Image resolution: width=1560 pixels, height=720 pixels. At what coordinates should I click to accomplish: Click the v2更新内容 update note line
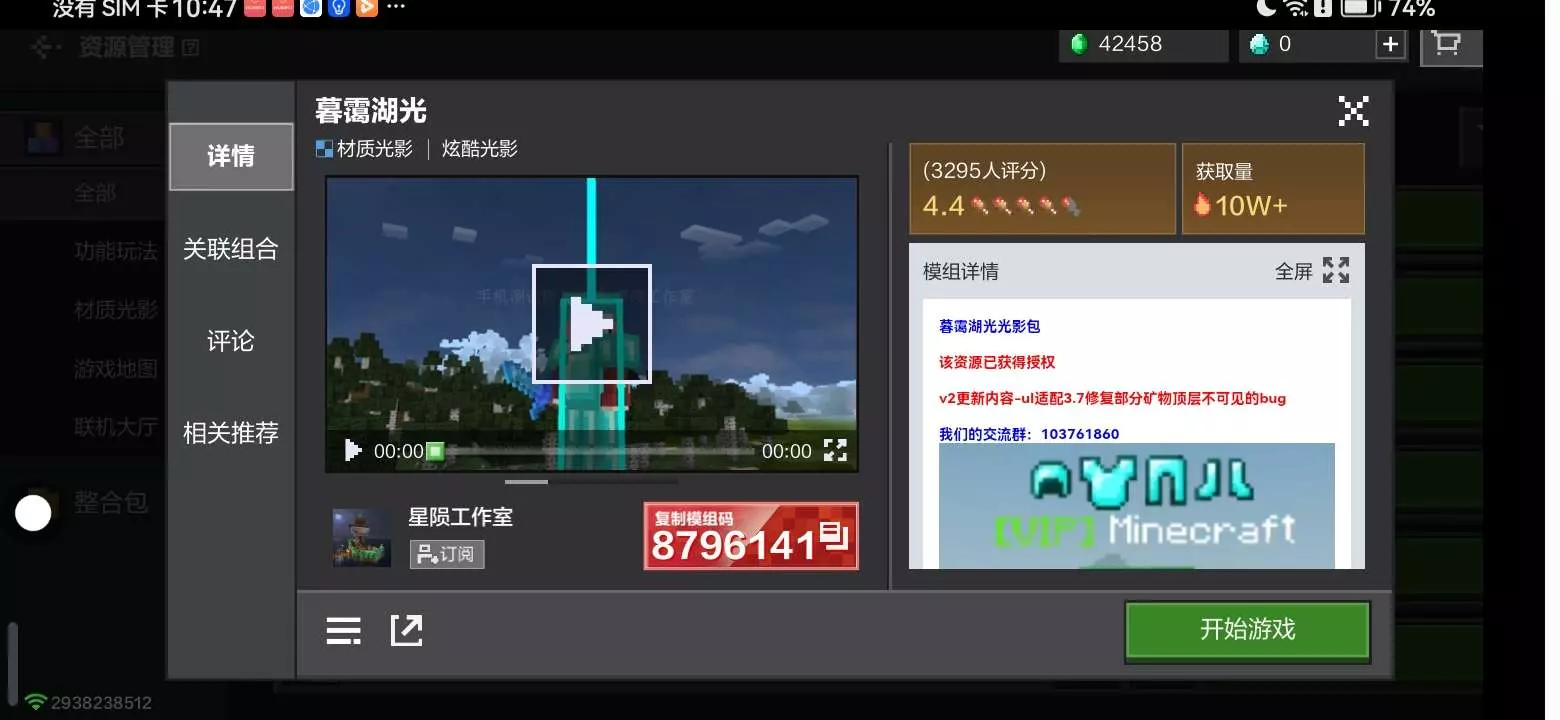pyautogui.click(x=1112, y=398)
